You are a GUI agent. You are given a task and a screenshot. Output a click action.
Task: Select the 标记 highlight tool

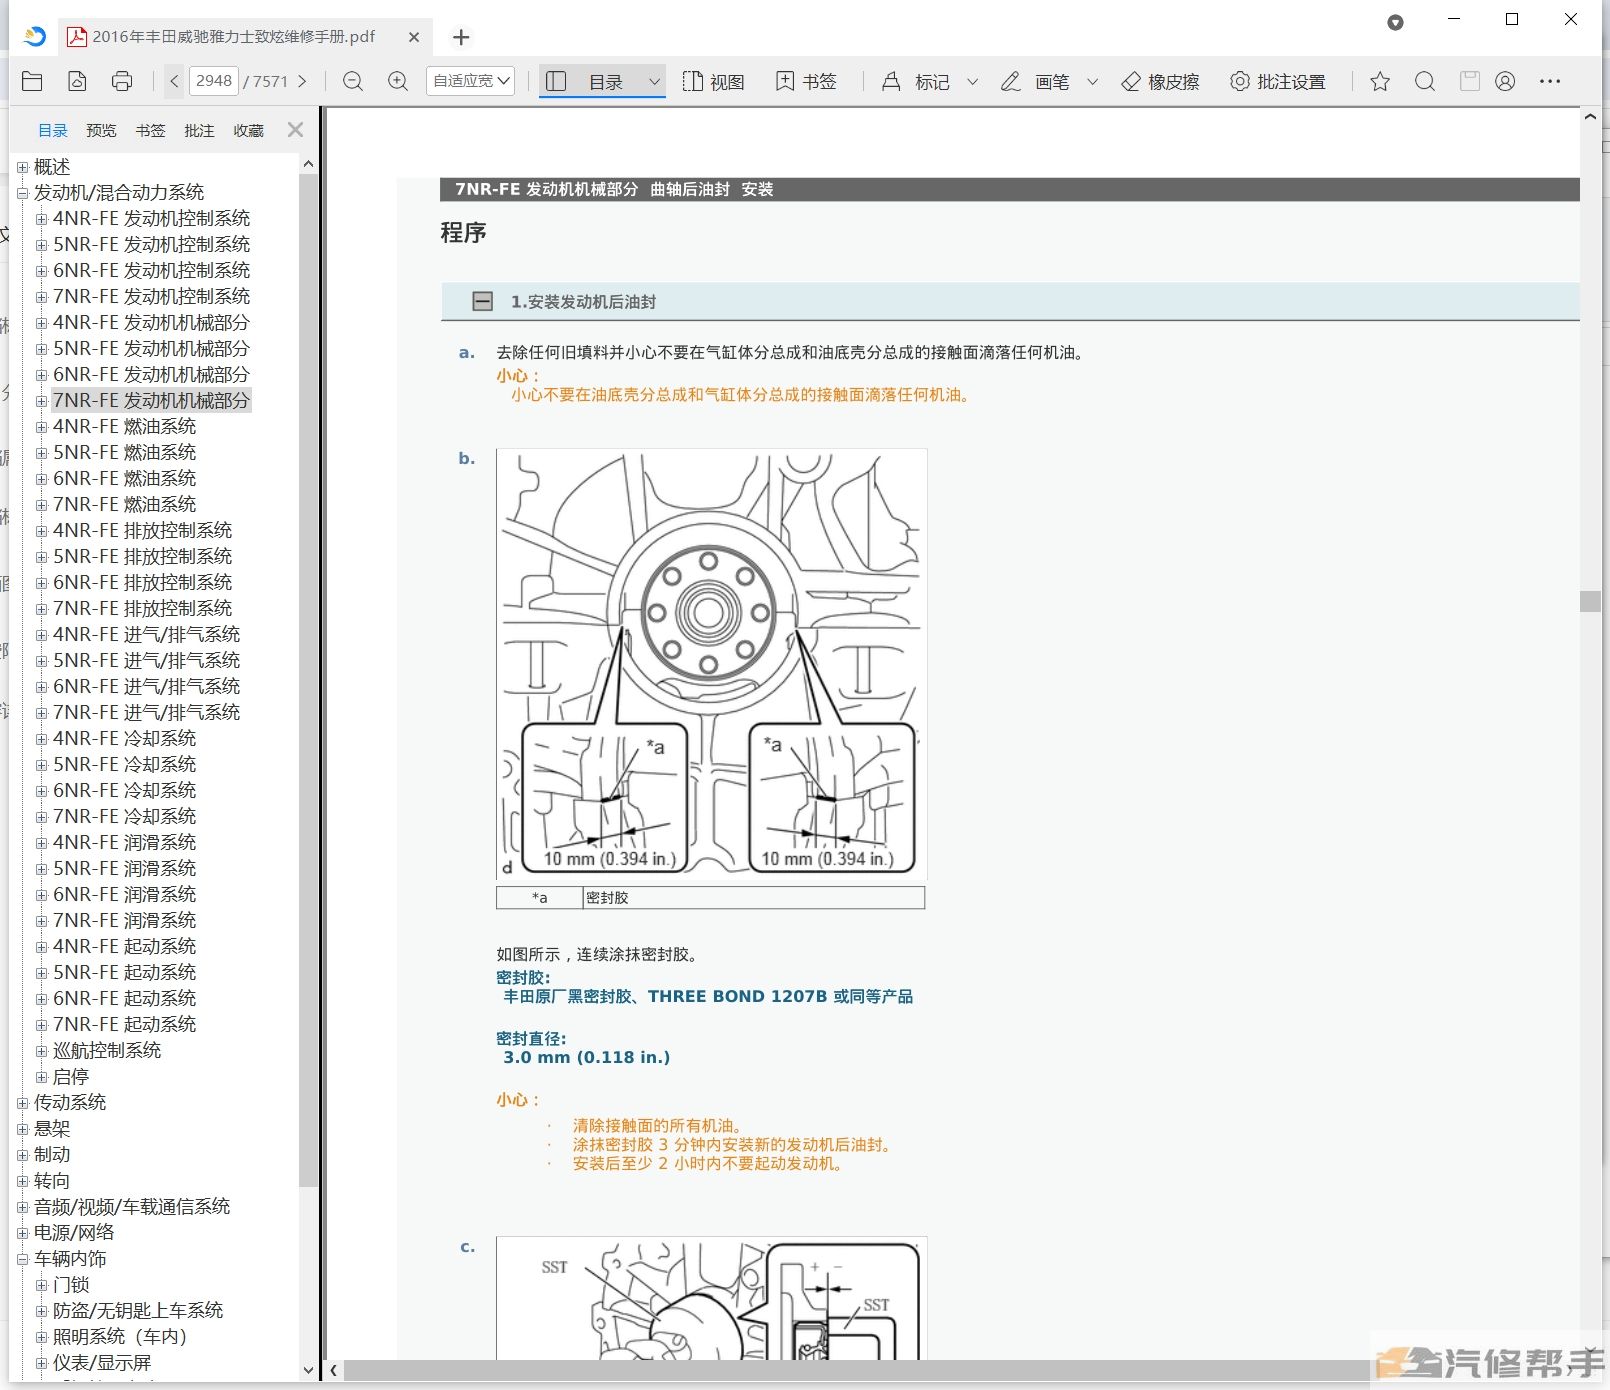pyautogui.click(x=916, y=81)
